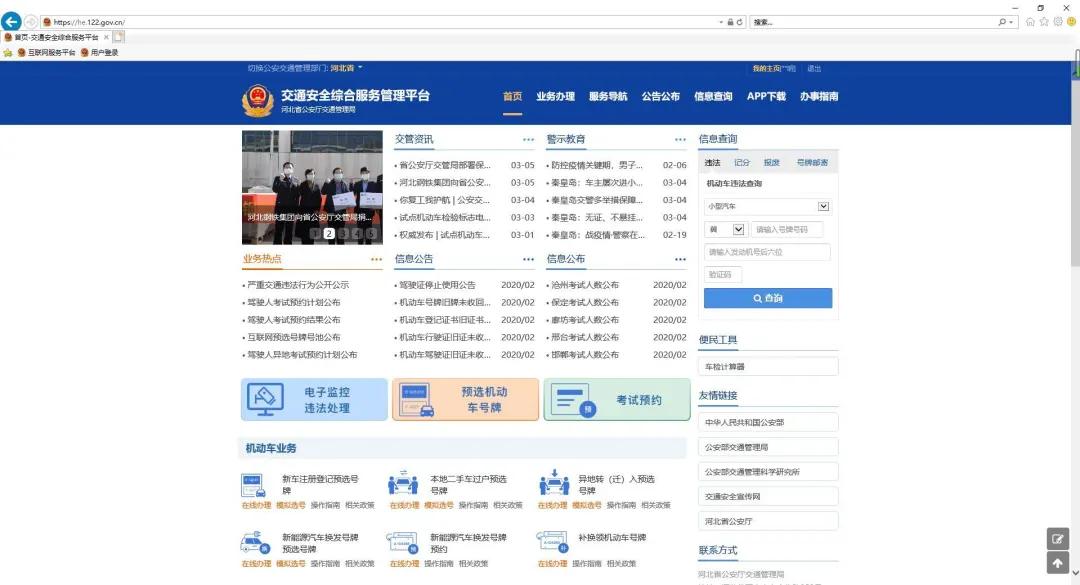Select the 异地转(迁)入预选号牌 icon
The height and width of the screenshot is (585, 1080).
point(554,487)
